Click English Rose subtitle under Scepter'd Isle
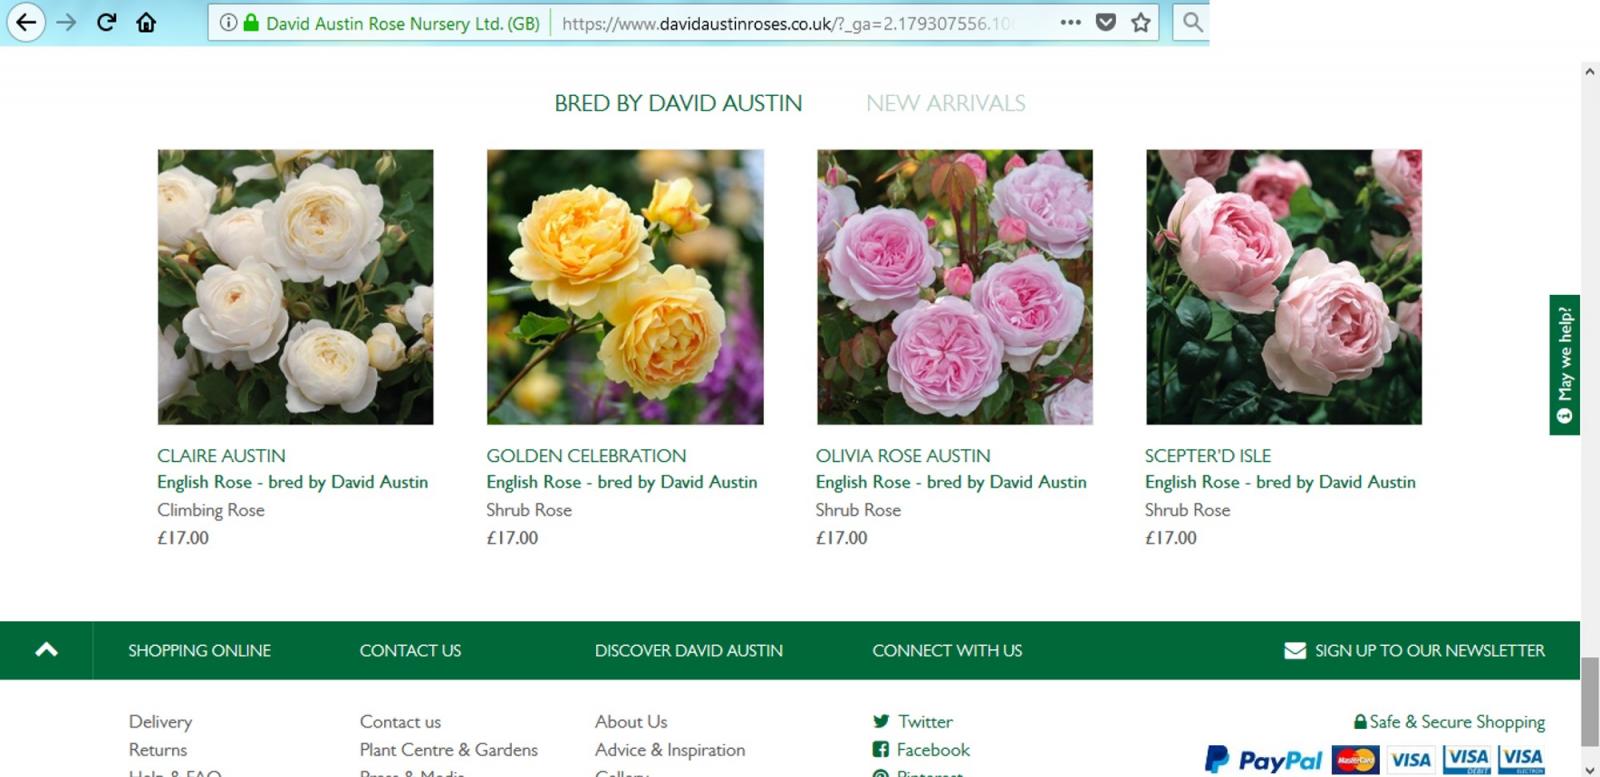The height and width of the screenshot is (777, 1600). [x=1280, y=482]
